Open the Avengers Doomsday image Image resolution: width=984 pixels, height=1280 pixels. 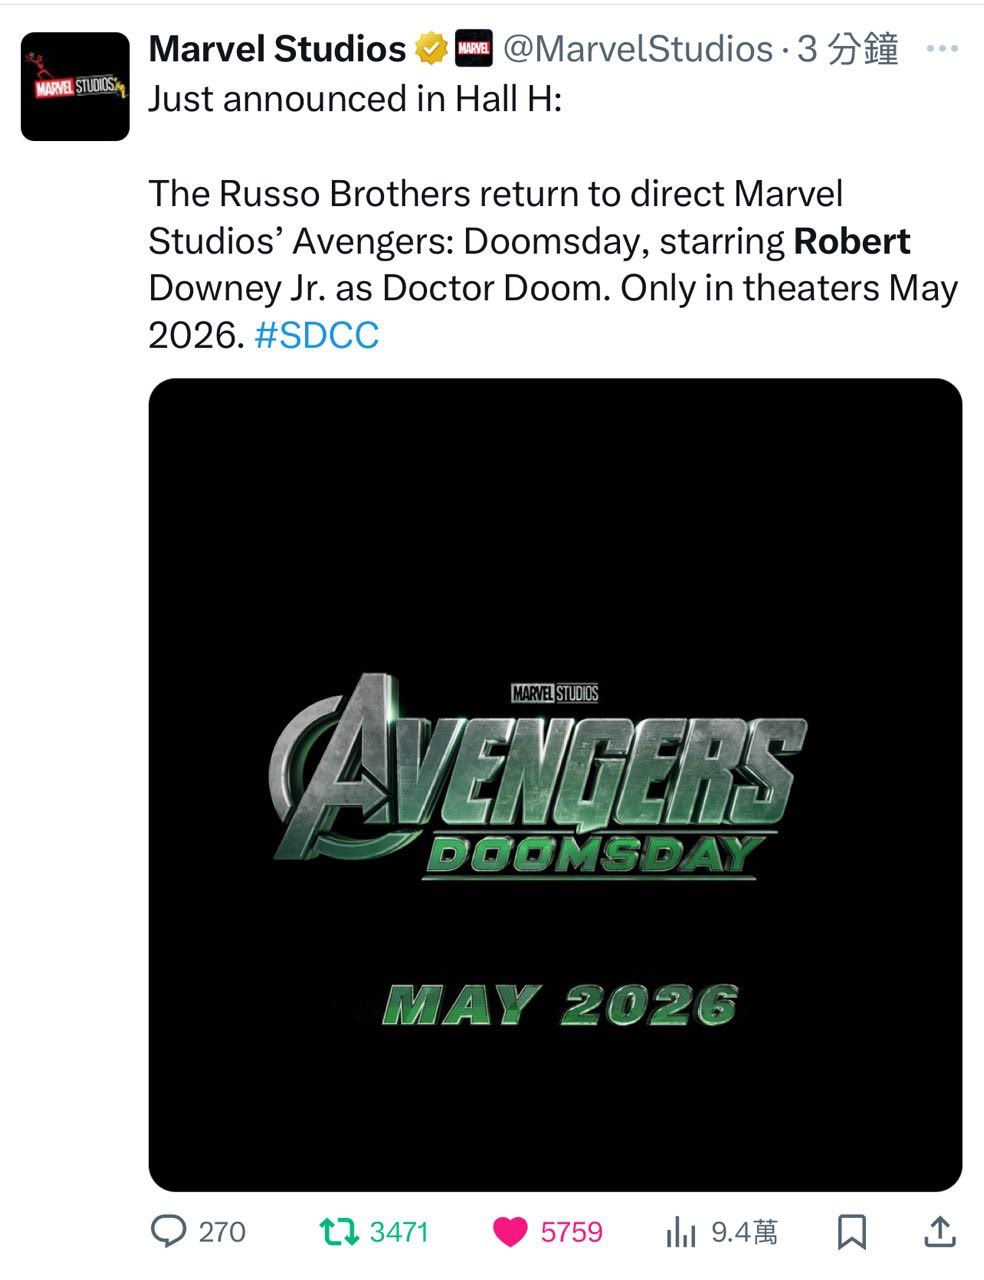coord(555,784)
